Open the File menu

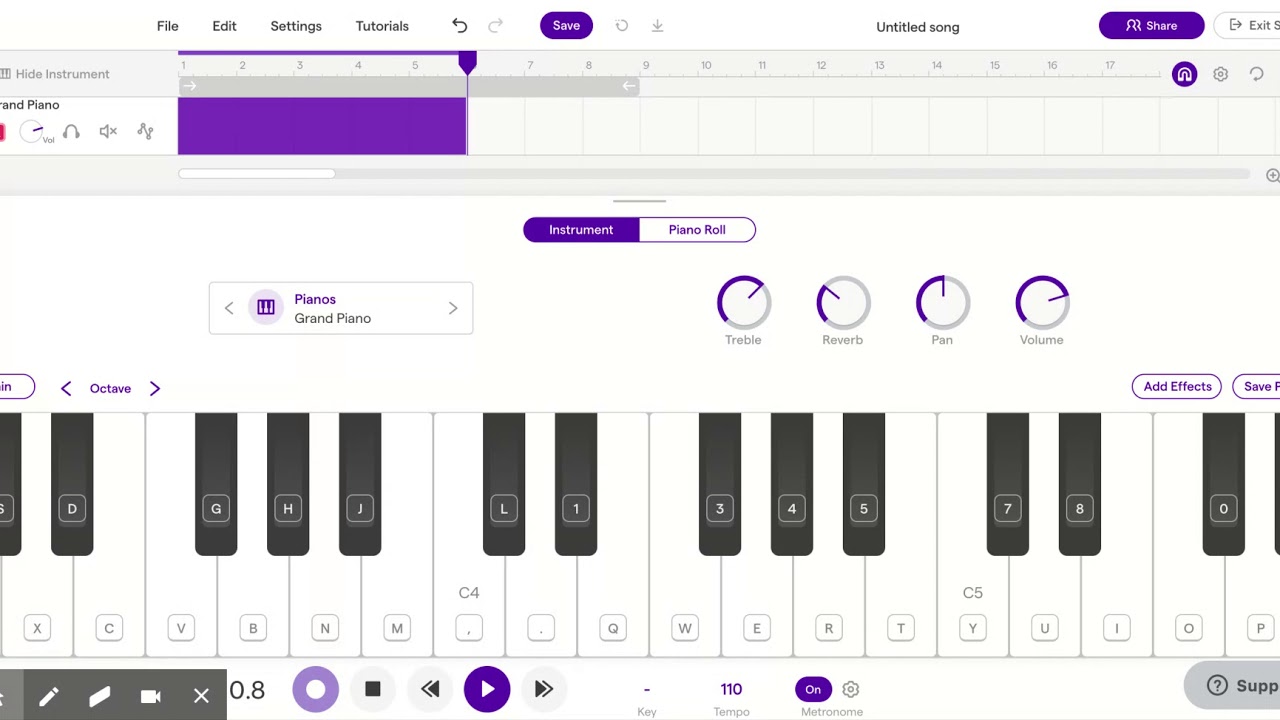click(168, 26)
